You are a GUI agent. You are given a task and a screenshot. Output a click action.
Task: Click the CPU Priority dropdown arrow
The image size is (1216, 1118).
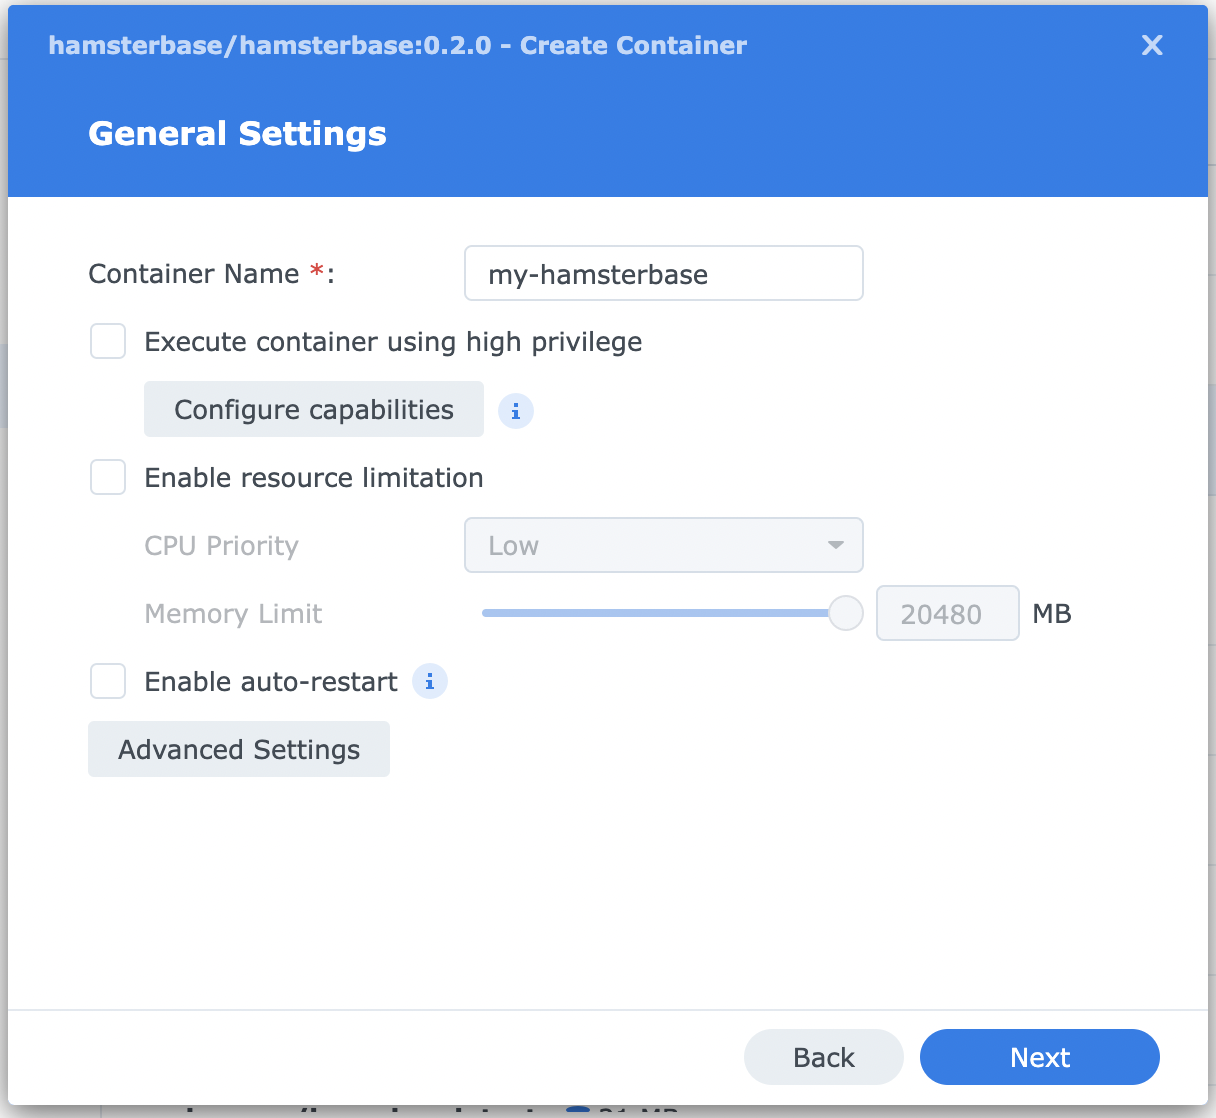pyautogui.click(x=835, y=545)
